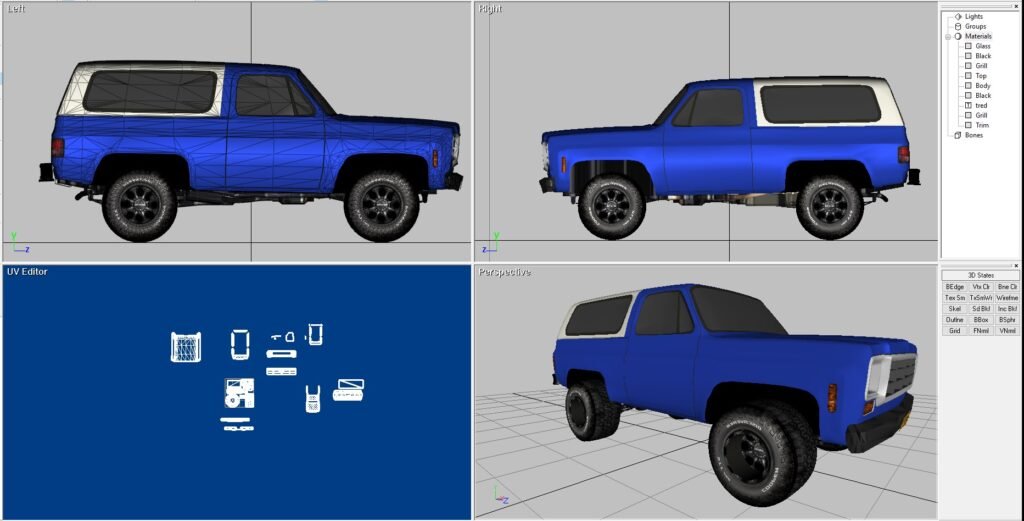
Task: Click the Glass material icon
Action: tap(968, 46)
